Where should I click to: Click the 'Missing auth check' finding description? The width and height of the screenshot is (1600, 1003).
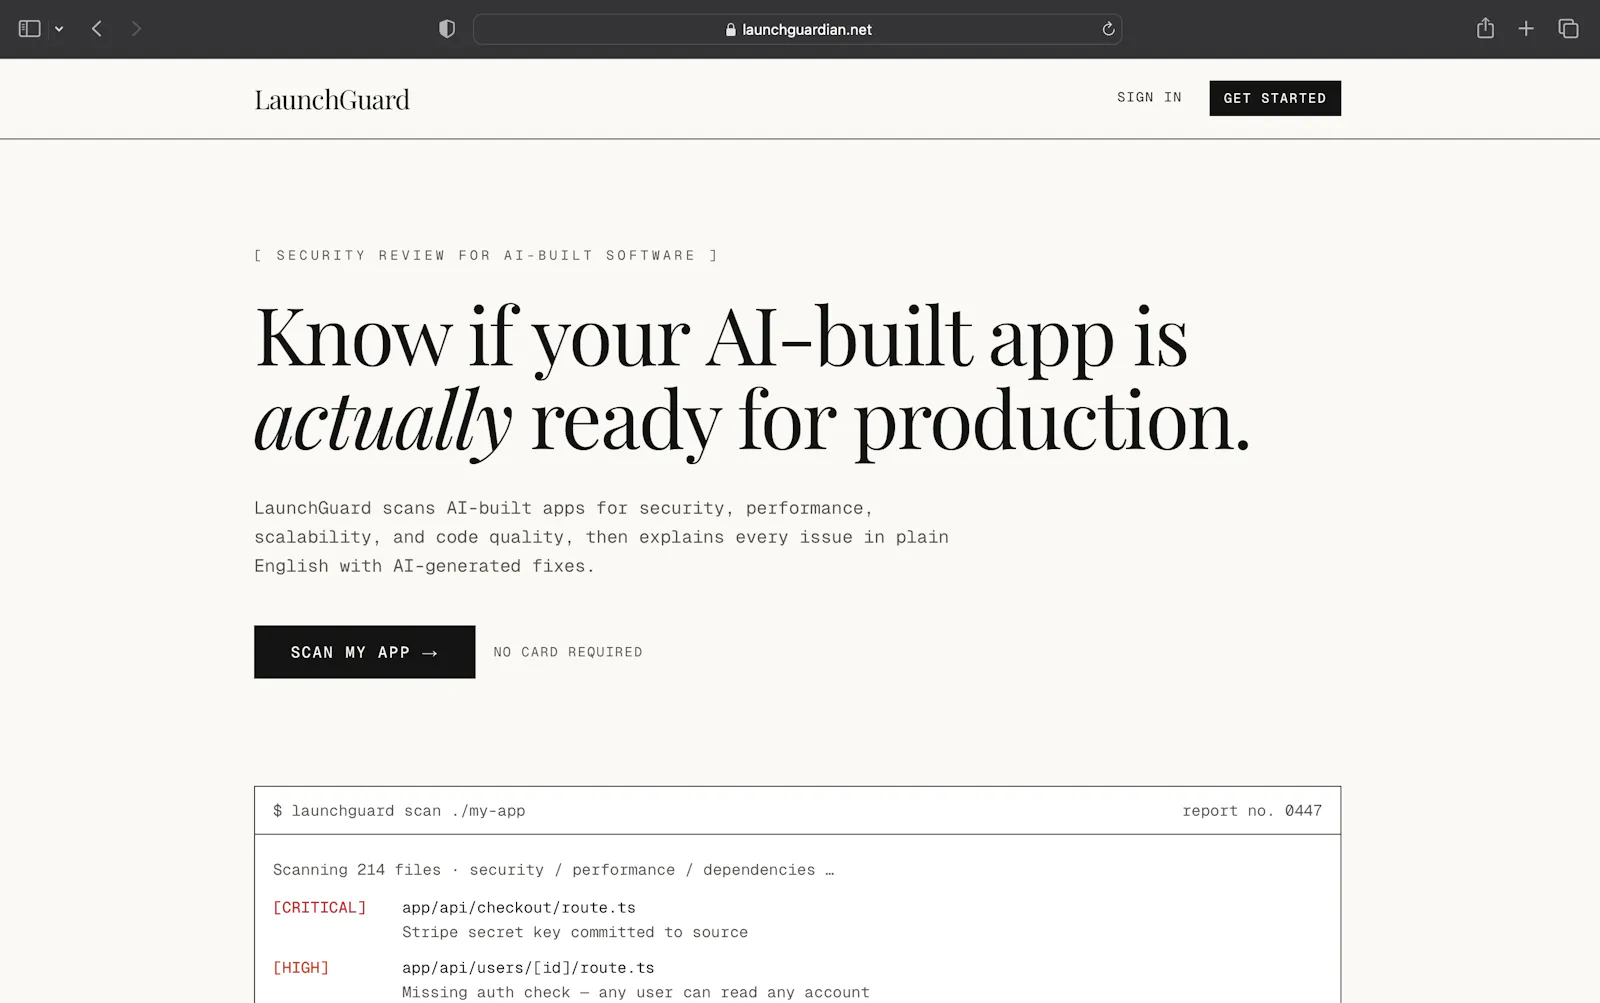point(636,992)
